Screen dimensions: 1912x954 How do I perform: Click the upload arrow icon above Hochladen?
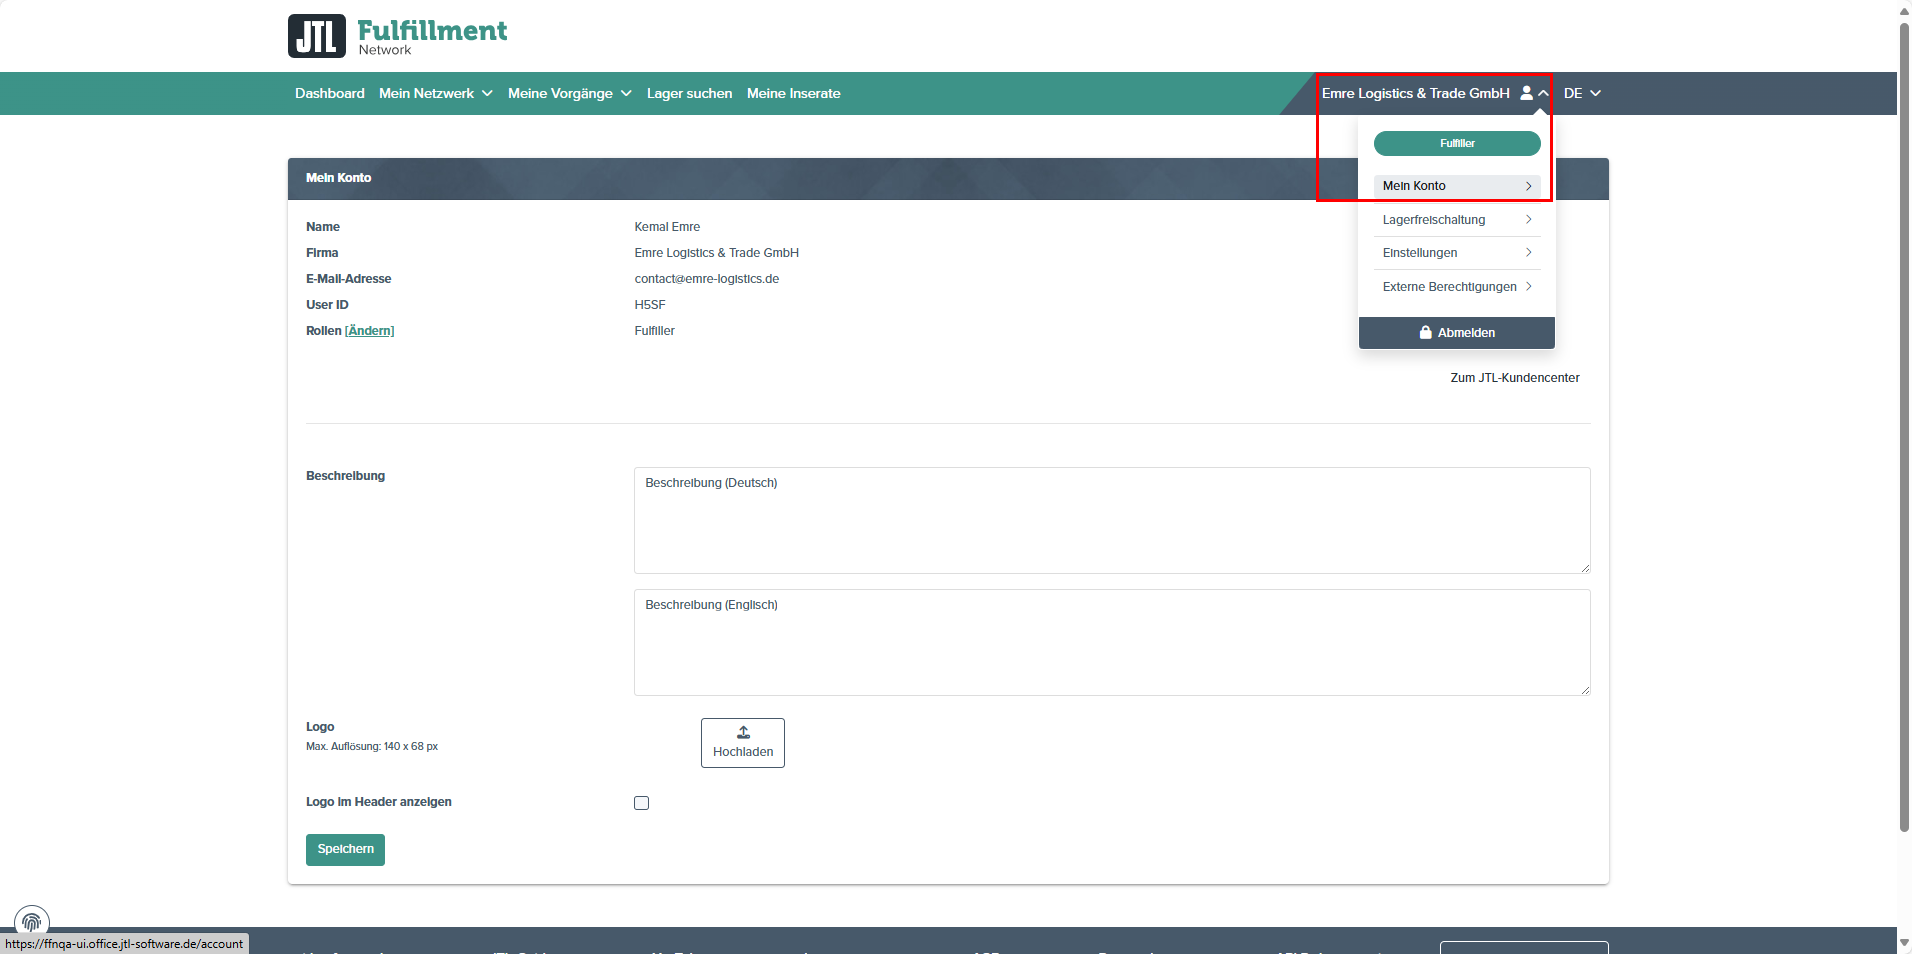click(x=743, y=733)
